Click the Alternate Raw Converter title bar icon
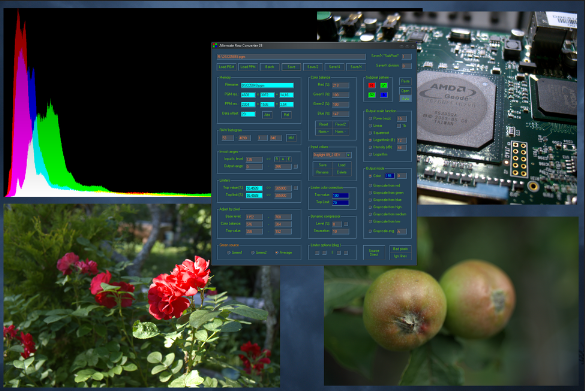Image resolution: width=585 pixels, height=391 pixels. click(x=215, y=46)
